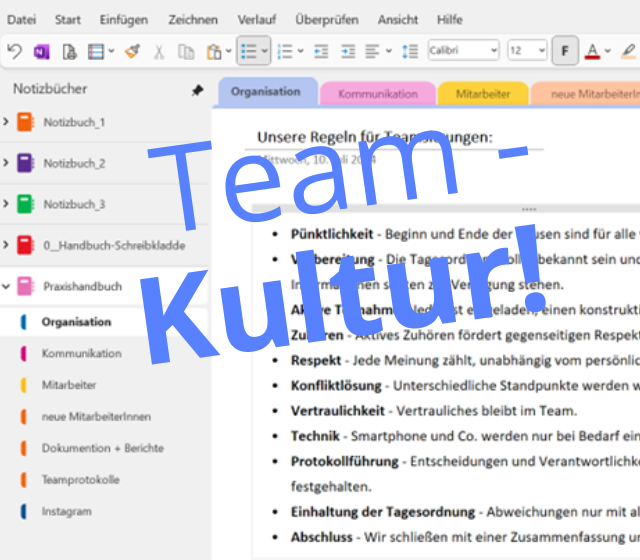Switch to the Organisation section tab
This screenshot has width=640, height=560.
[268, 92]
